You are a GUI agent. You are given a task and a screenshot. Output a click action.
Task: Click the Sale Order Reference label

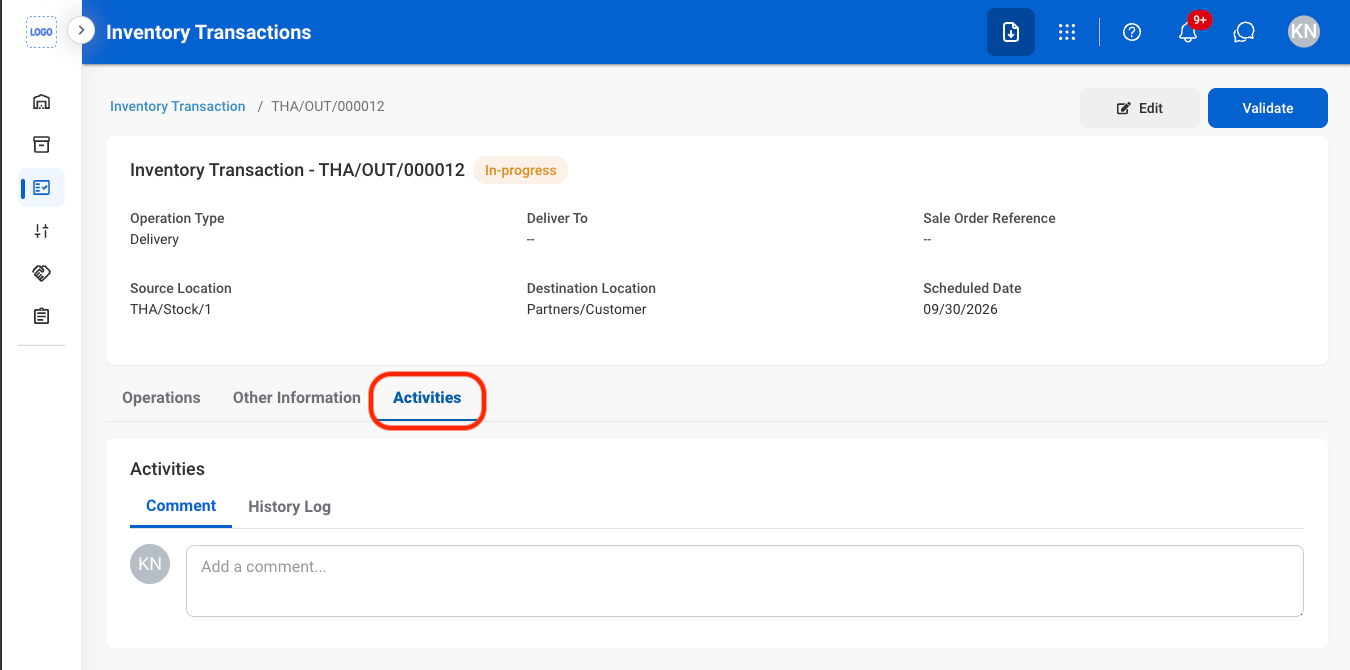[x=989, y=218]
